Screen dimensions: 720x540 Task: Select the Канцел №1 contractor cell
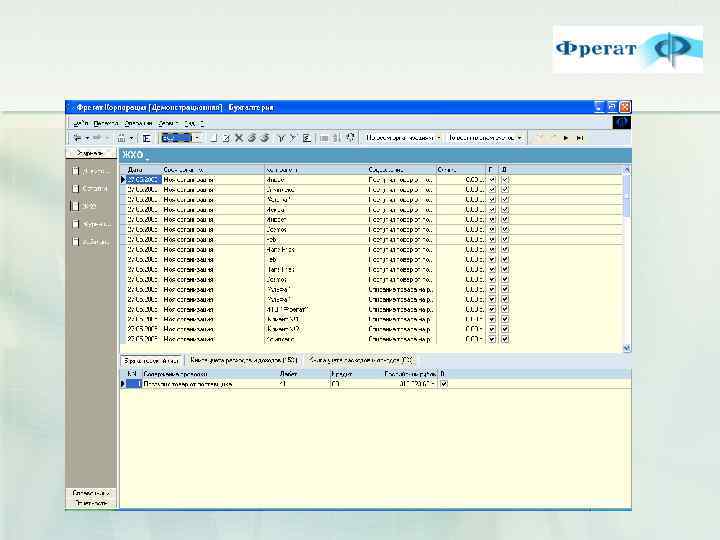(x=316, y=319)
